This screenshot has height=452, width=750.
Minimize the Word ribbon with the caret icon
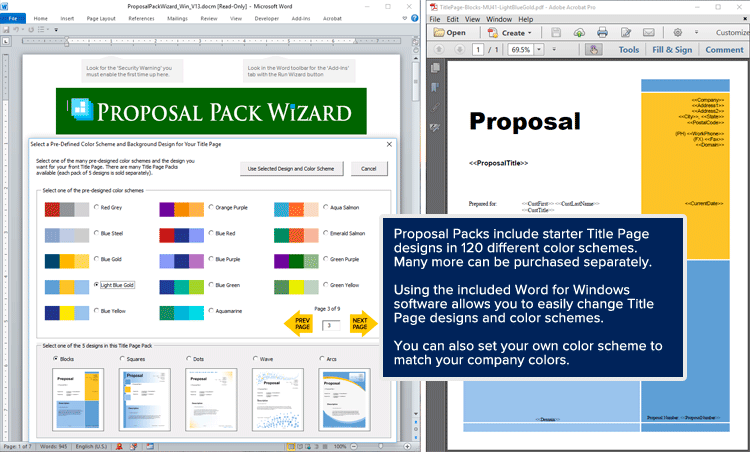[x=405, y=18]
